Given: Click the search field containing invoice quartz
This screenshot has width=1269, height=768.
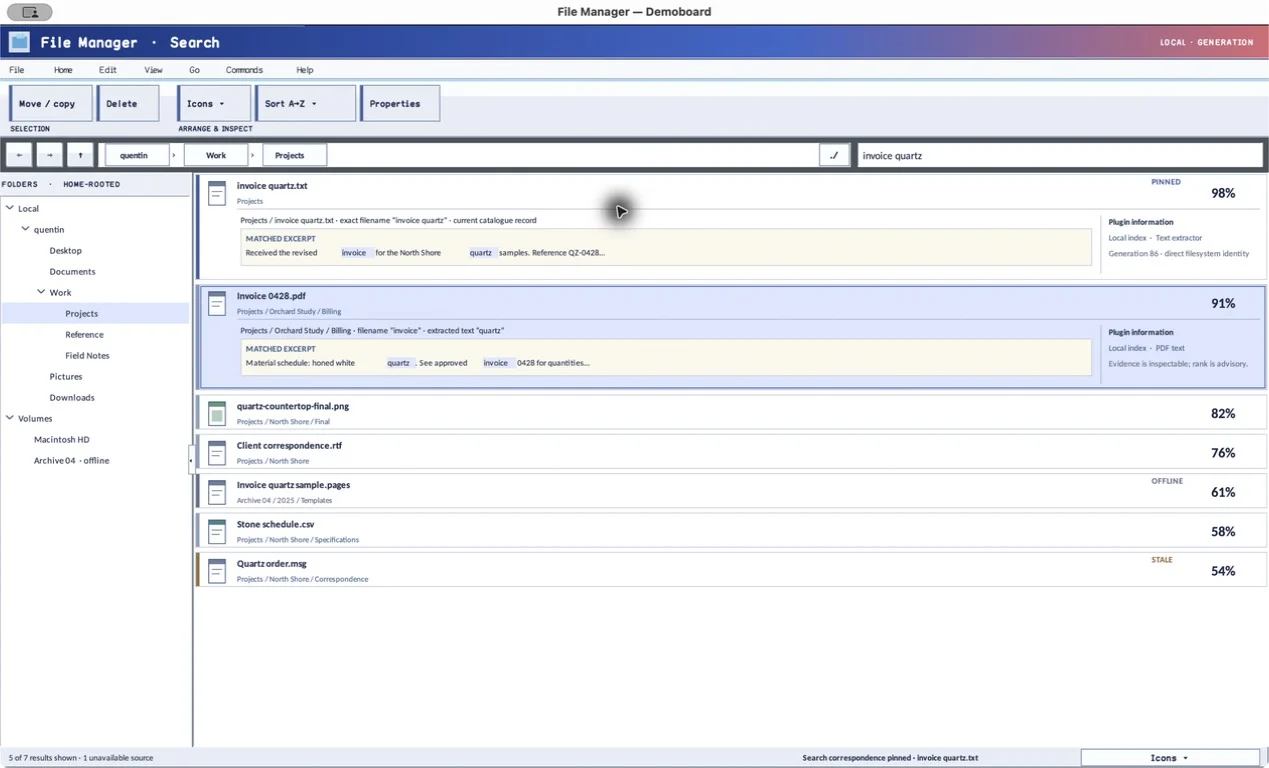Looking at the screenshot, I should coord(1060,155).
